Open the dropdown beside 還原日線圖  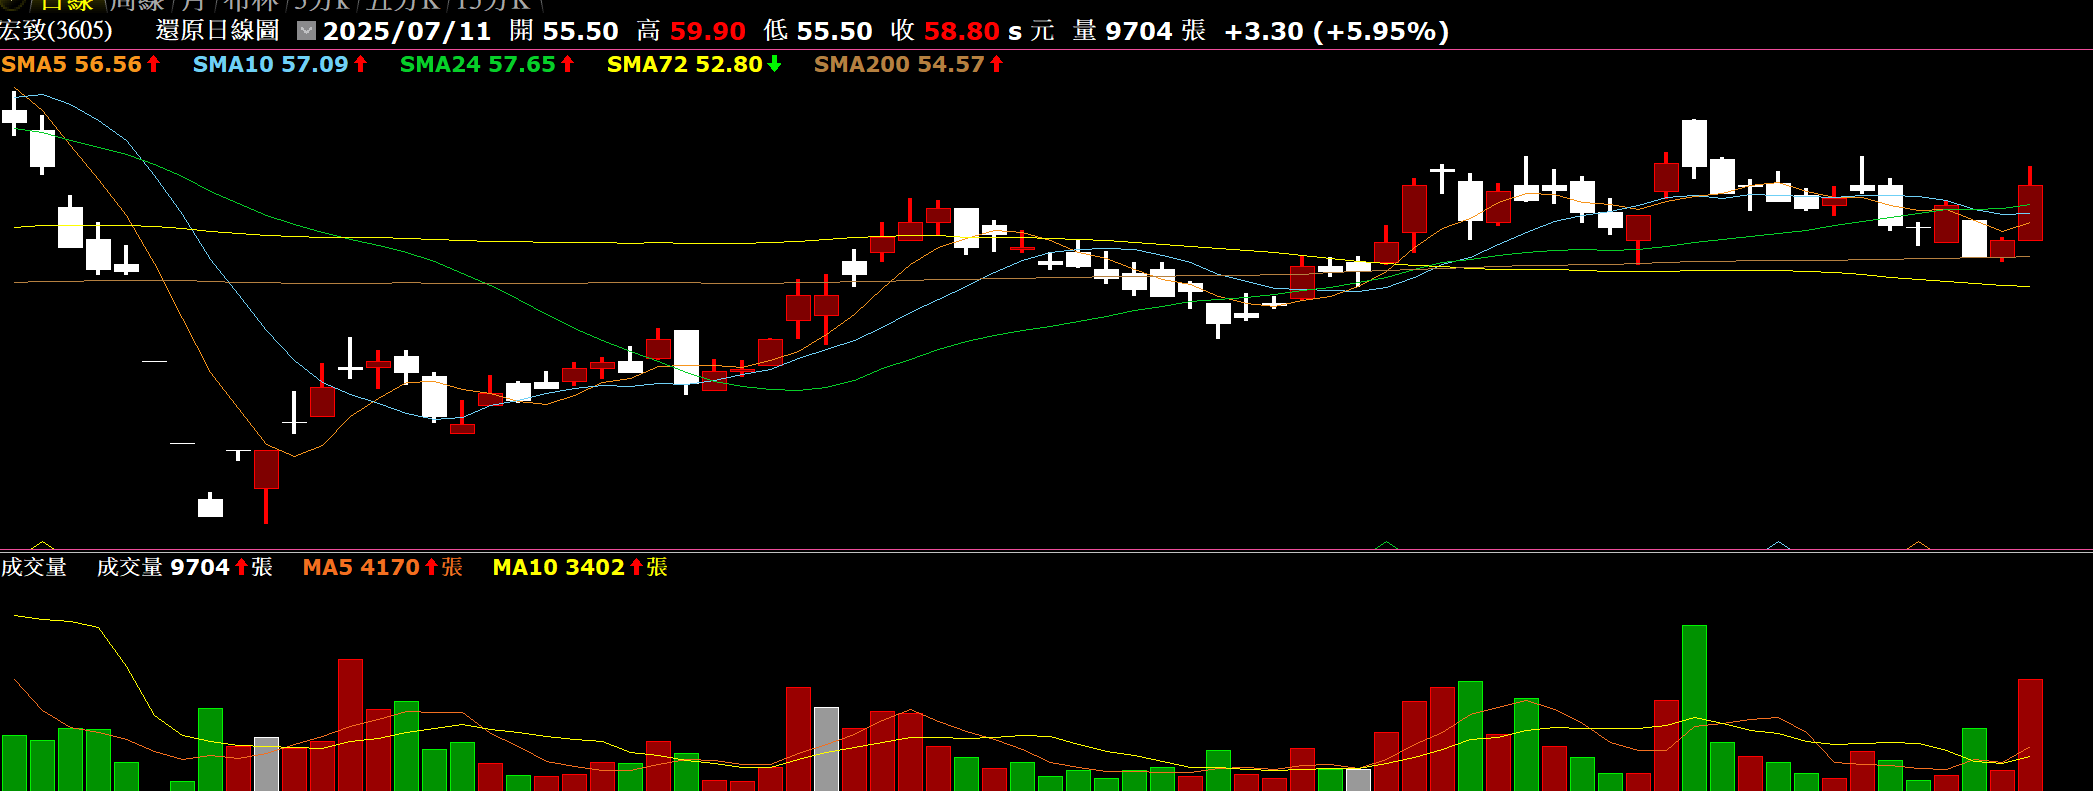click(x=307, y=31)
